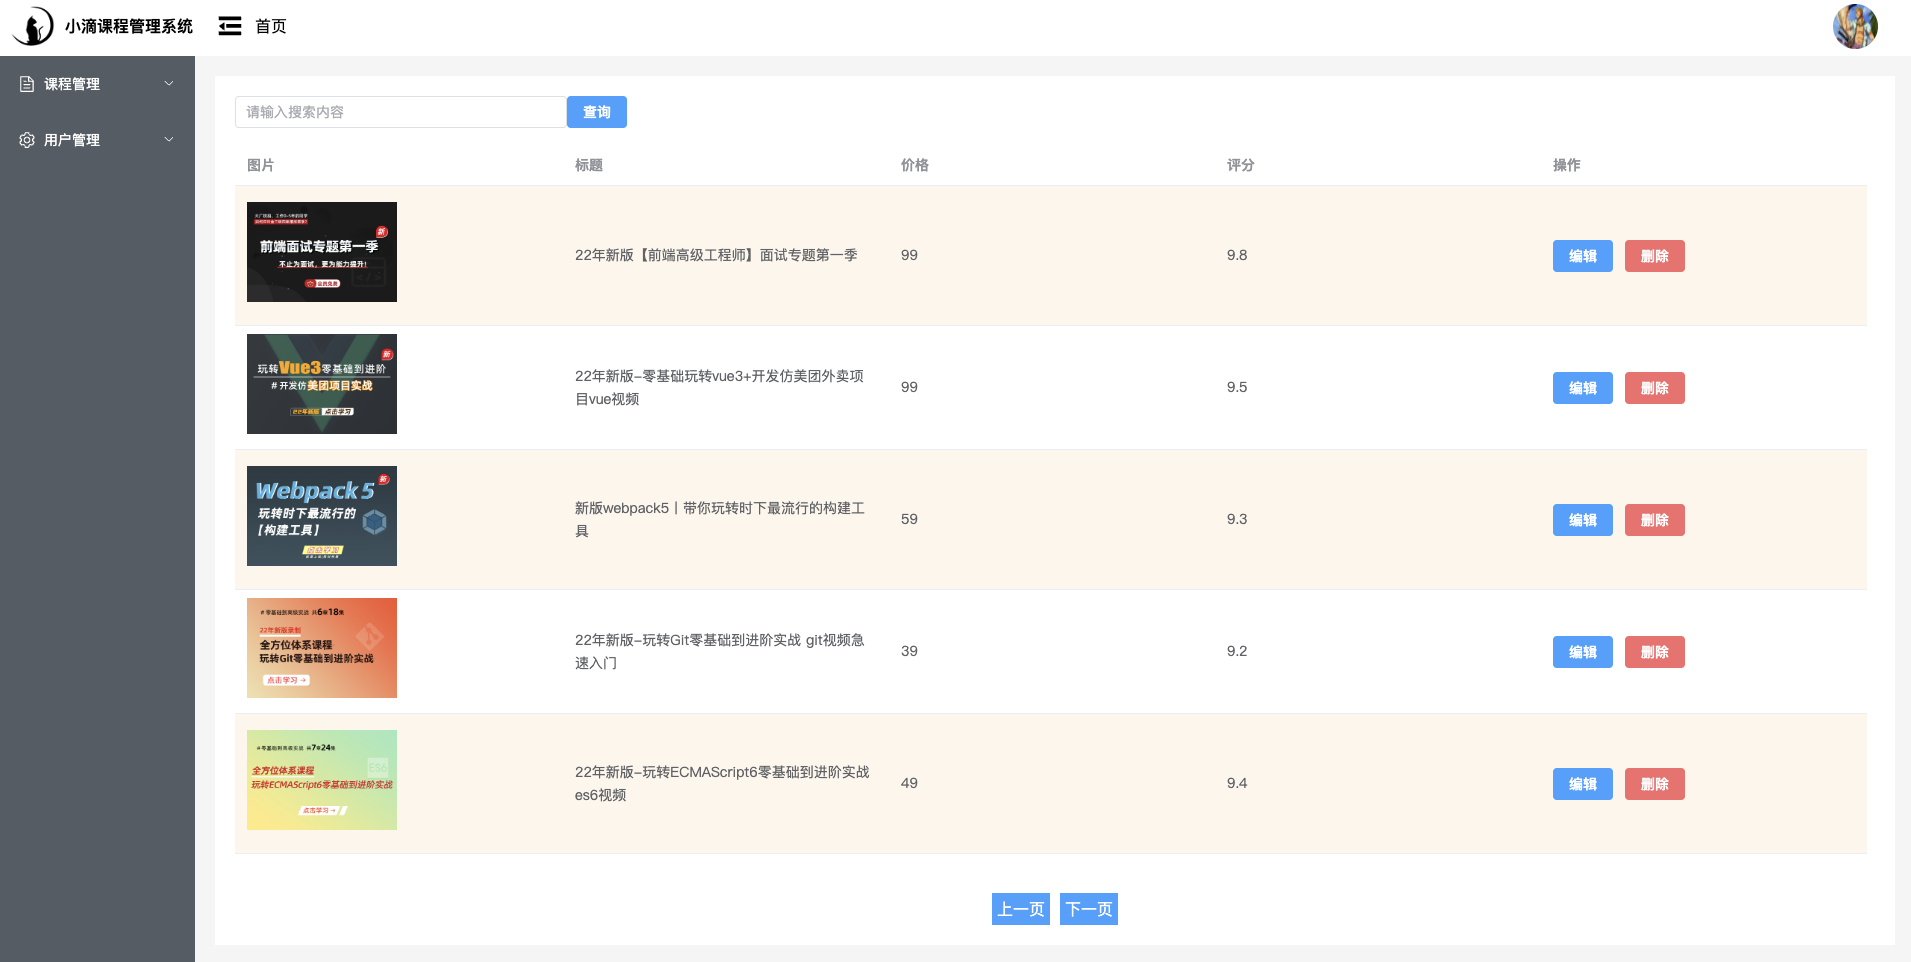
Task: Click the 查询 search button
Action: (597, 112)
